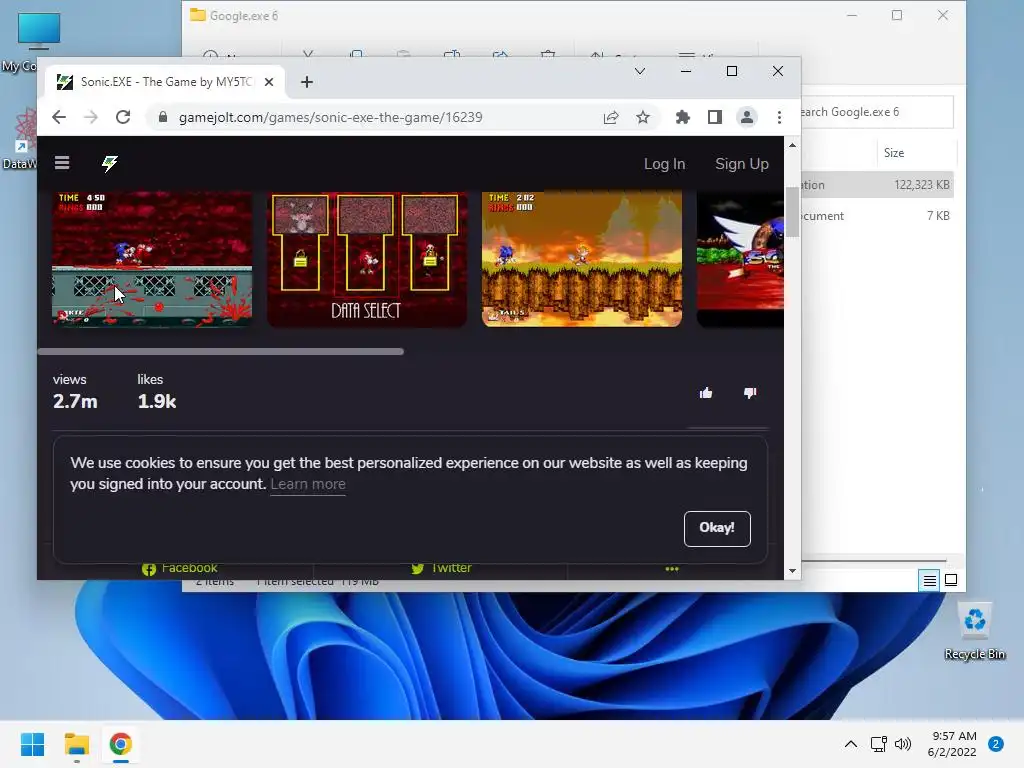View site information lock icon
The image size is (1024, 768).
pyautogui.click(x=163, y=117)
